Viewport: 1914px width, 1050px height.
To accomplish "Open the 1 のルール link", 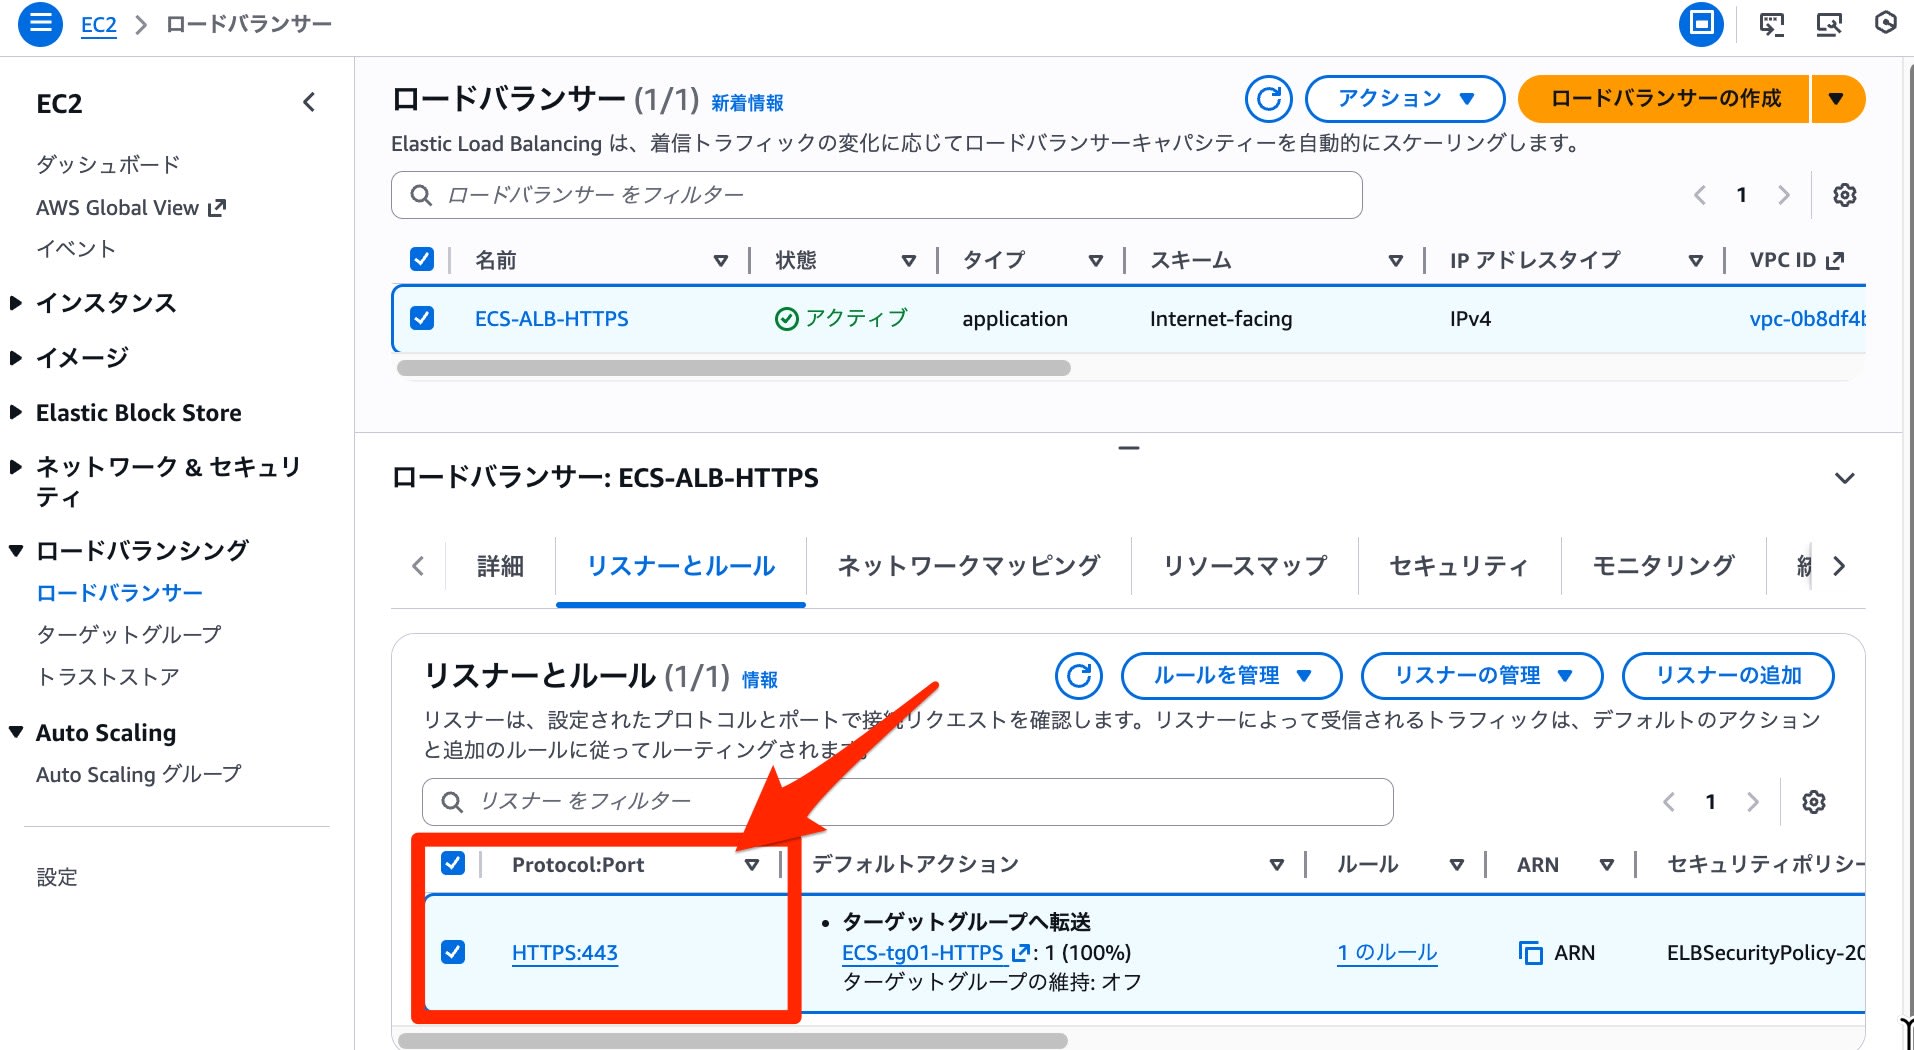I will [x=1387, y=953].
